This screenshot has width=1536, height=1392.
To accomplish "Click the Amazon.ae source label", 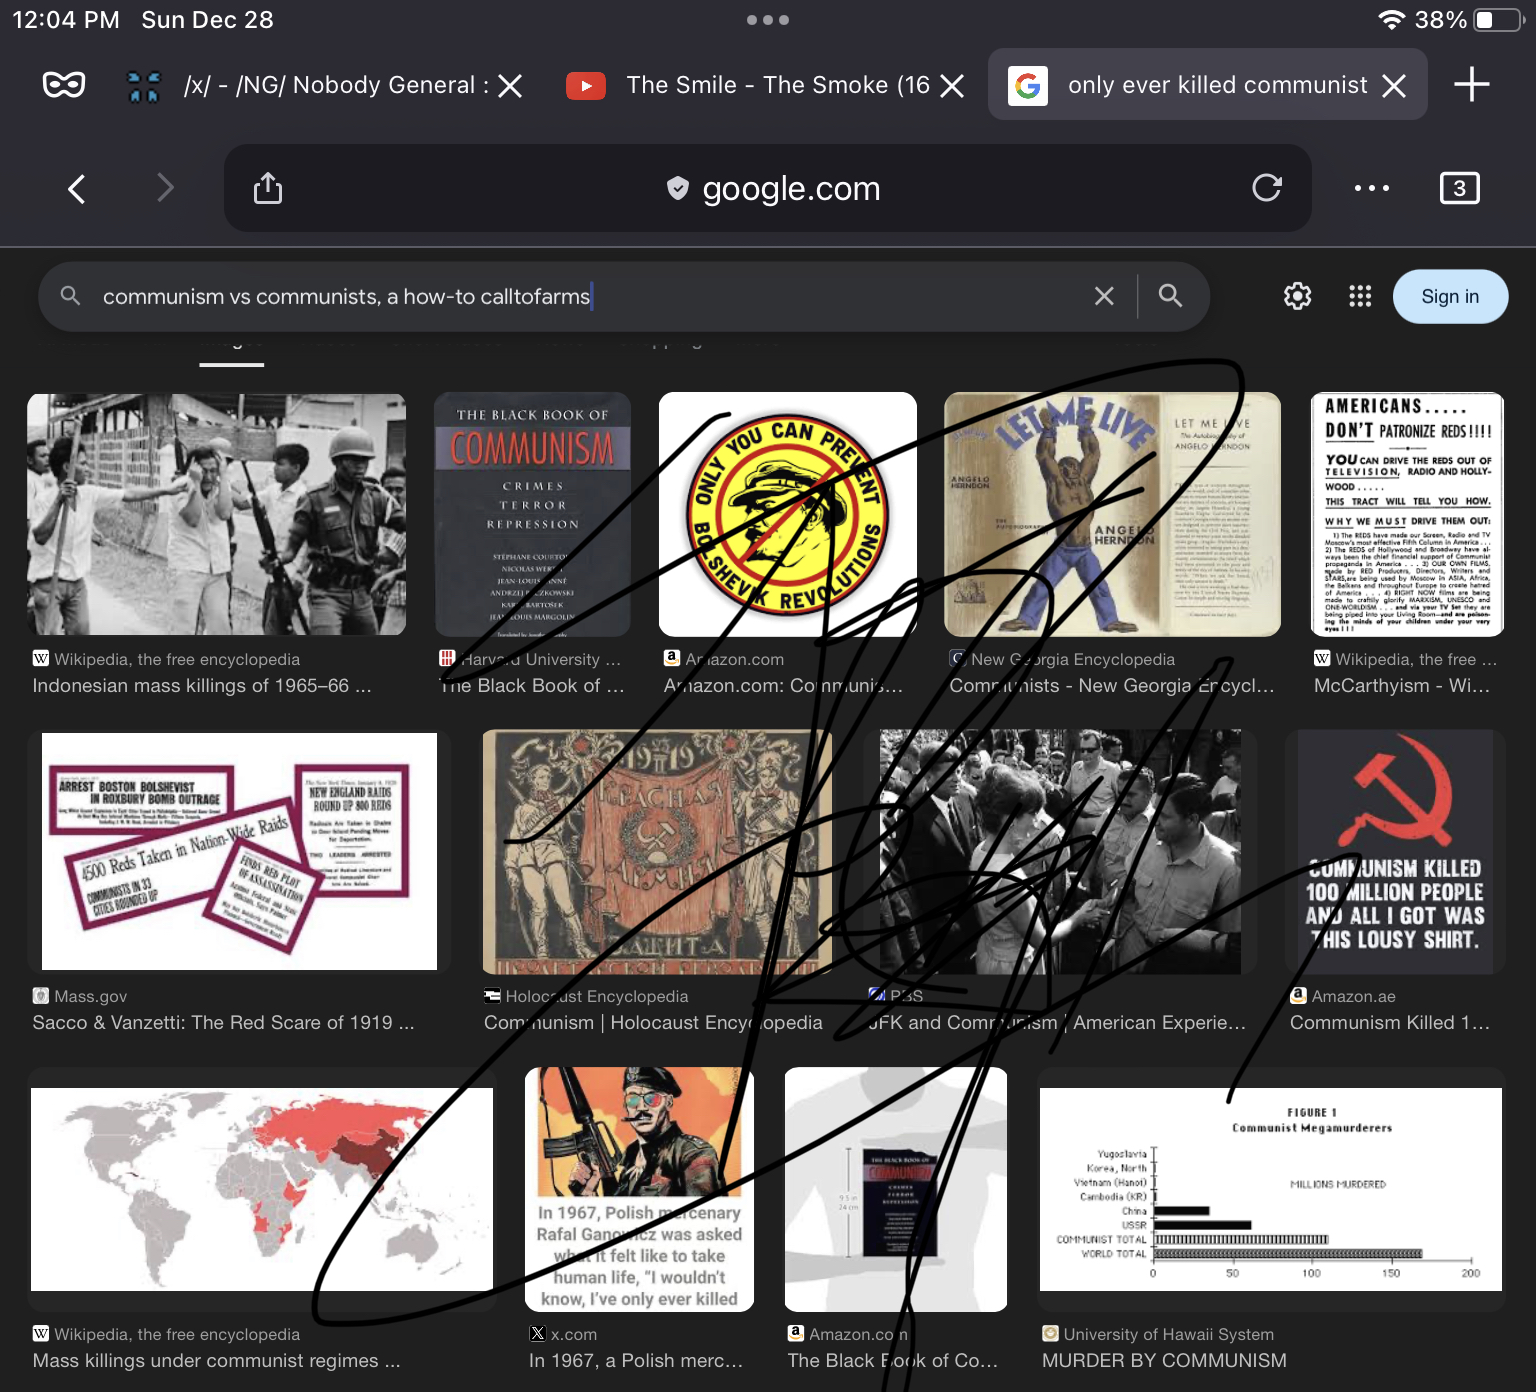I will click(1353, 996).
